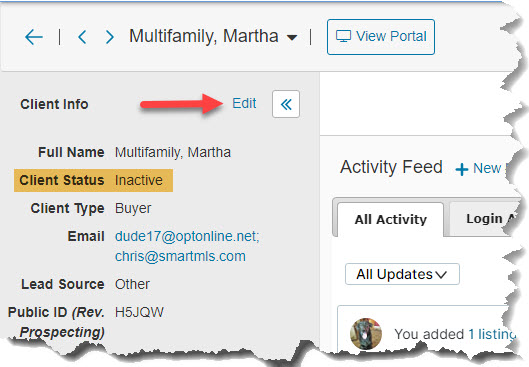Click the View Portal button
The height and width of the screenshot is (367, 529).
point(381,37)
